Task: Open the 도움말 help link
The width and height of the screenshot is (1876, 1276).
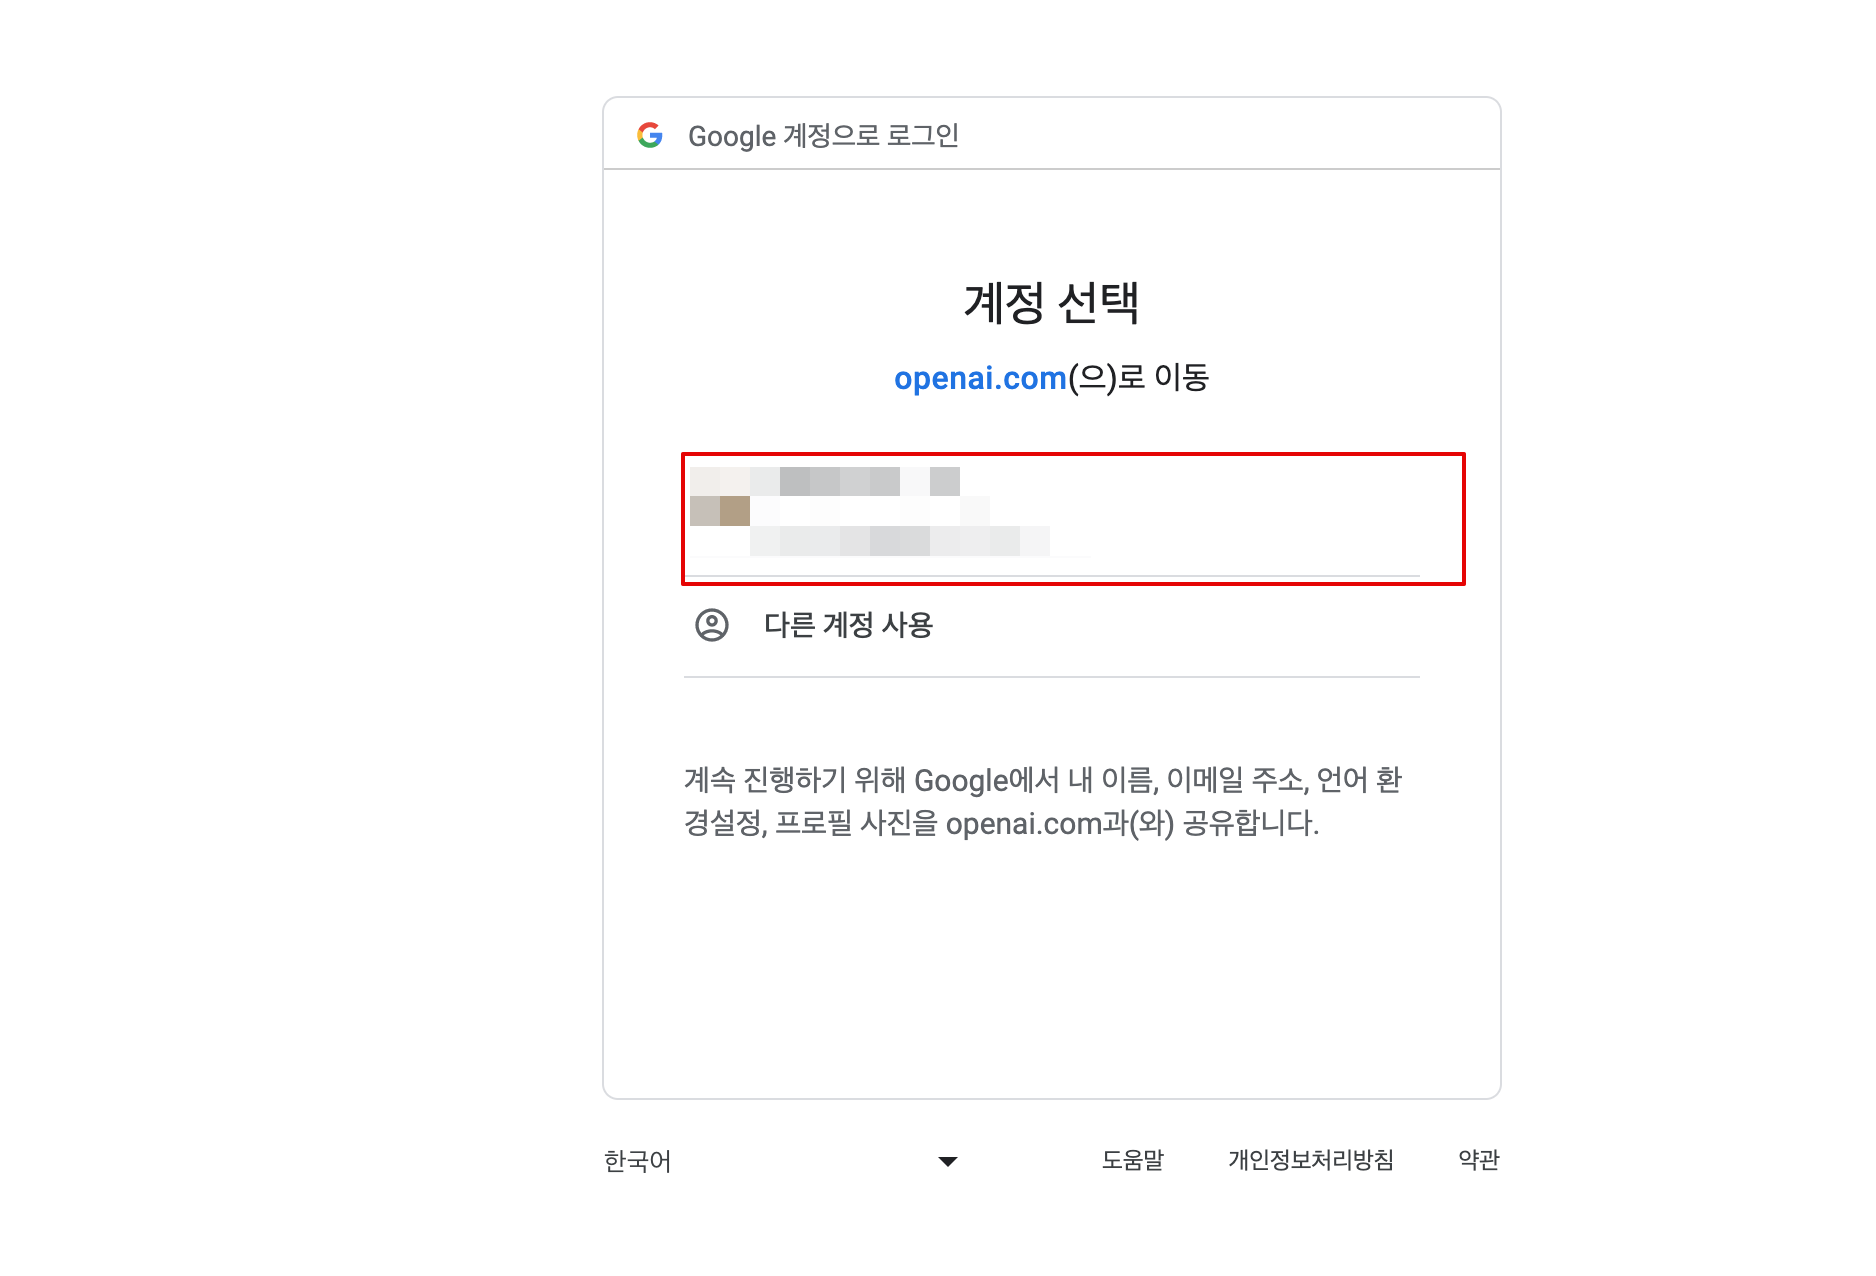Action: 1133,1160
